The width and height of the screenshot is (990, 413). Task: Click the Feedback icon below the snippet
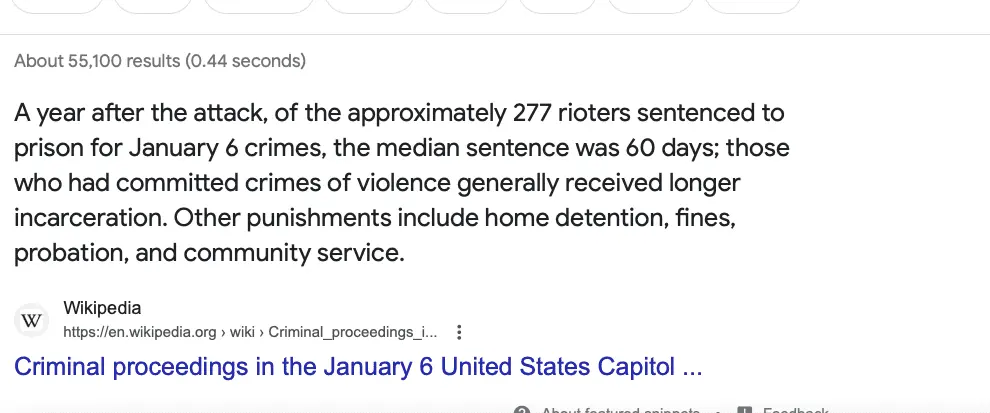click(744, 410)
